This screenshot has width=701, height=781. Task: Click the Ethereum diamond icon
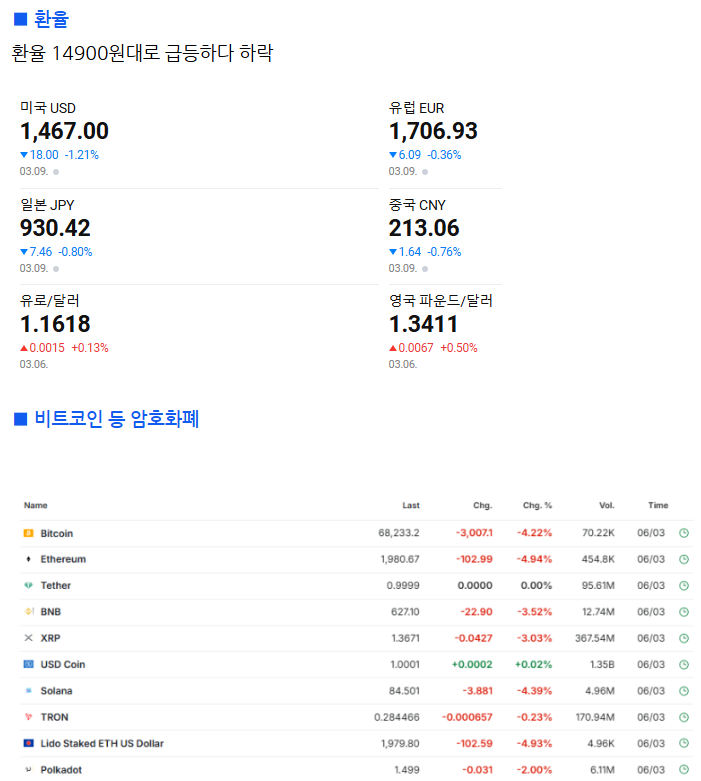pyautogui.click(x=28, y=559)
